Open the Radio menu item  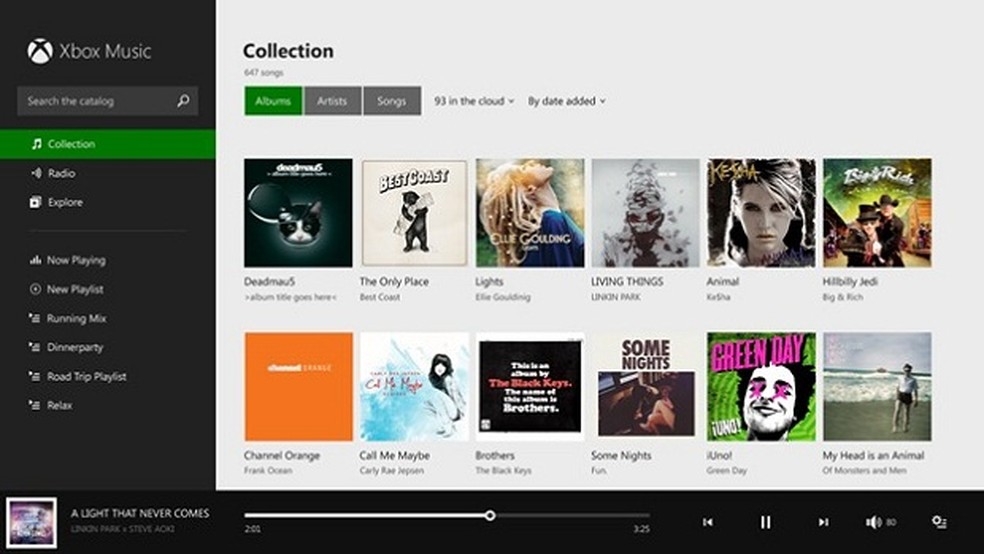click(107, 173)
